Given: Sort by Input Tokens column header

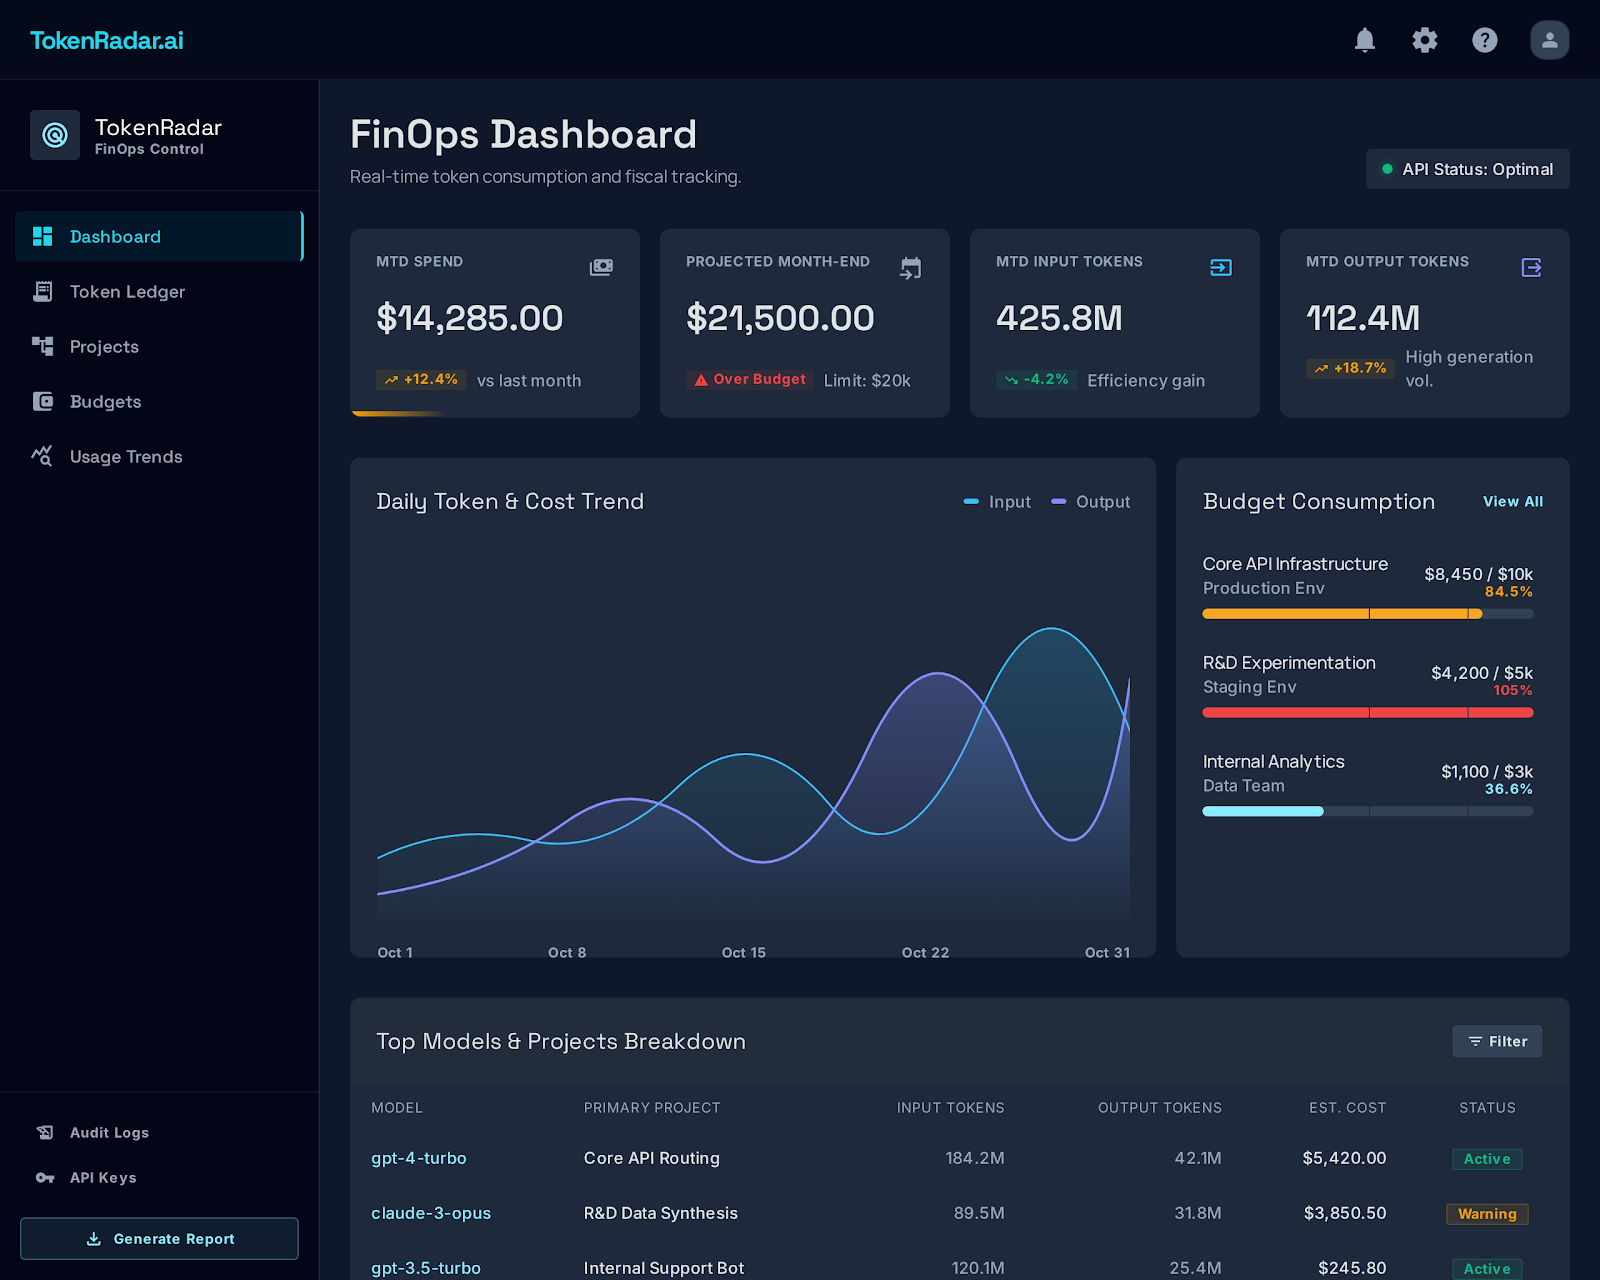Looking at the screenshot, I should click(x=950, y=1108).
